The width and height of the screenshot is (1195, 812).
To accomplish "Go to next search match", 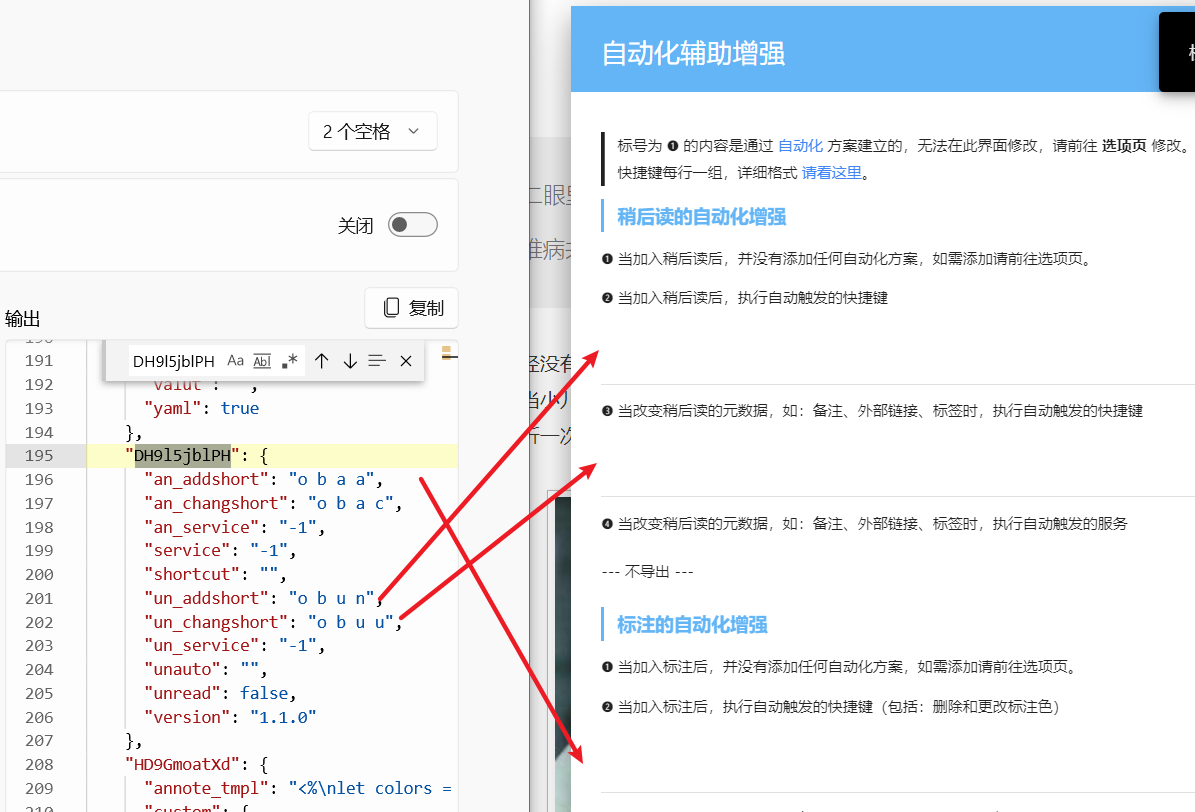I will click(349, 360).
